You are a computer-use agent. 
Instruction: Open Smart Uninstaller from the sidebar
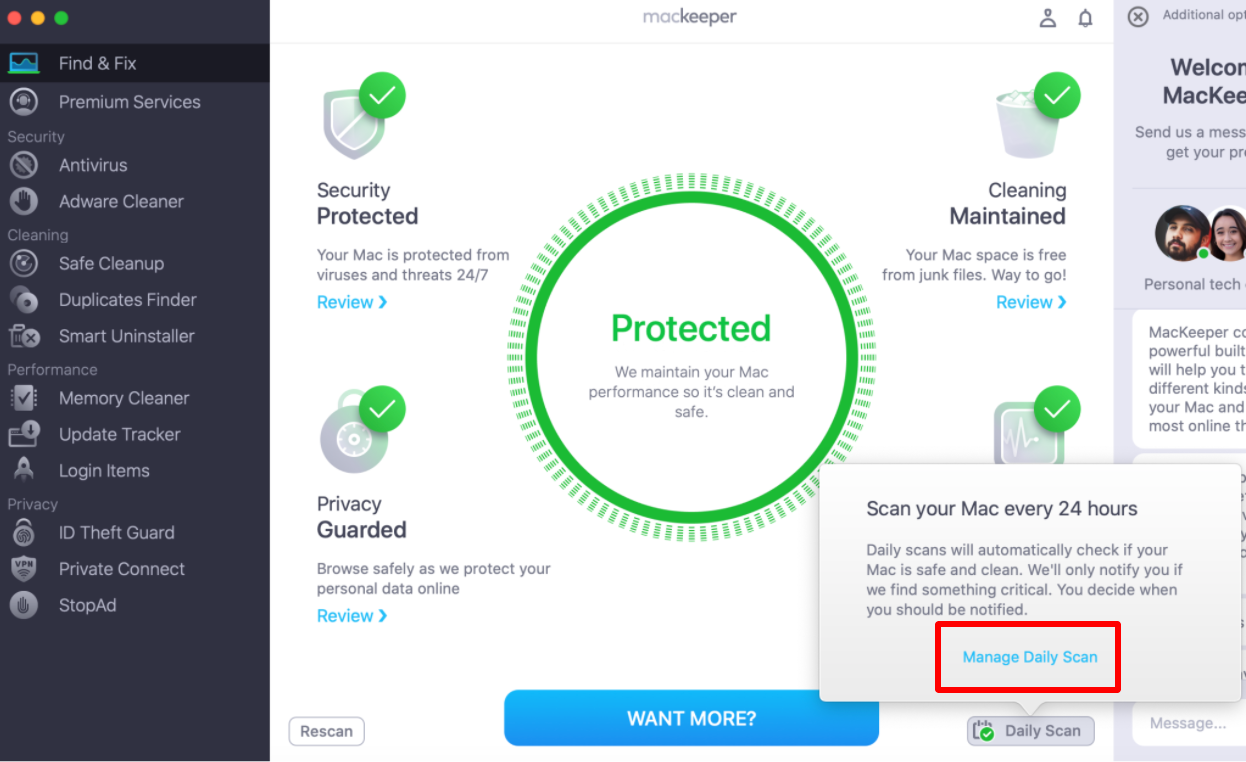point(135,336)
